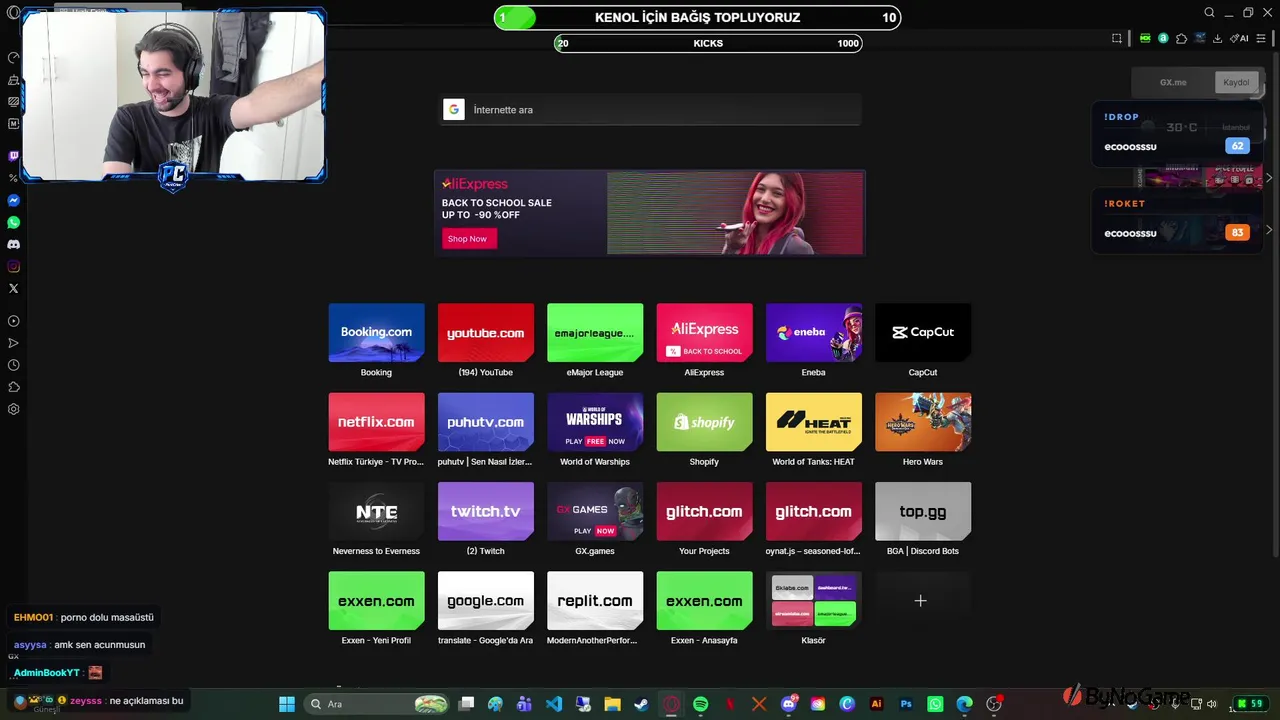Viewport: 1280px width, 720px height.
Task: Open sidebar Settings gear icon
Action: (x=13, y=409)
